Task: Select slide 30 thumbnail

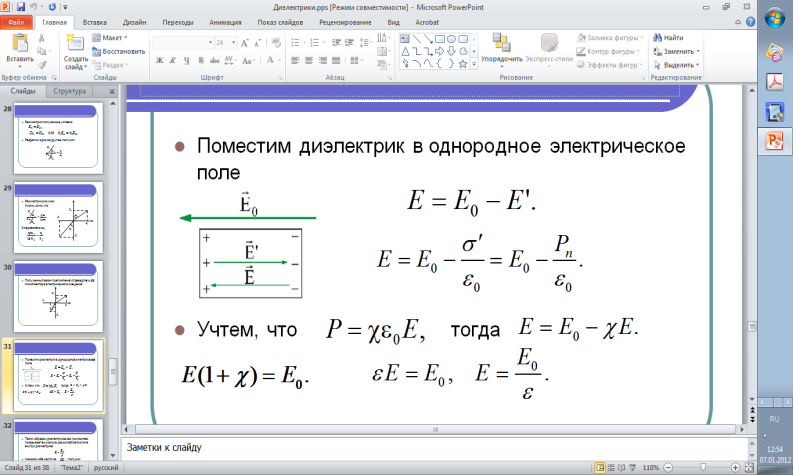Action: 58,296
